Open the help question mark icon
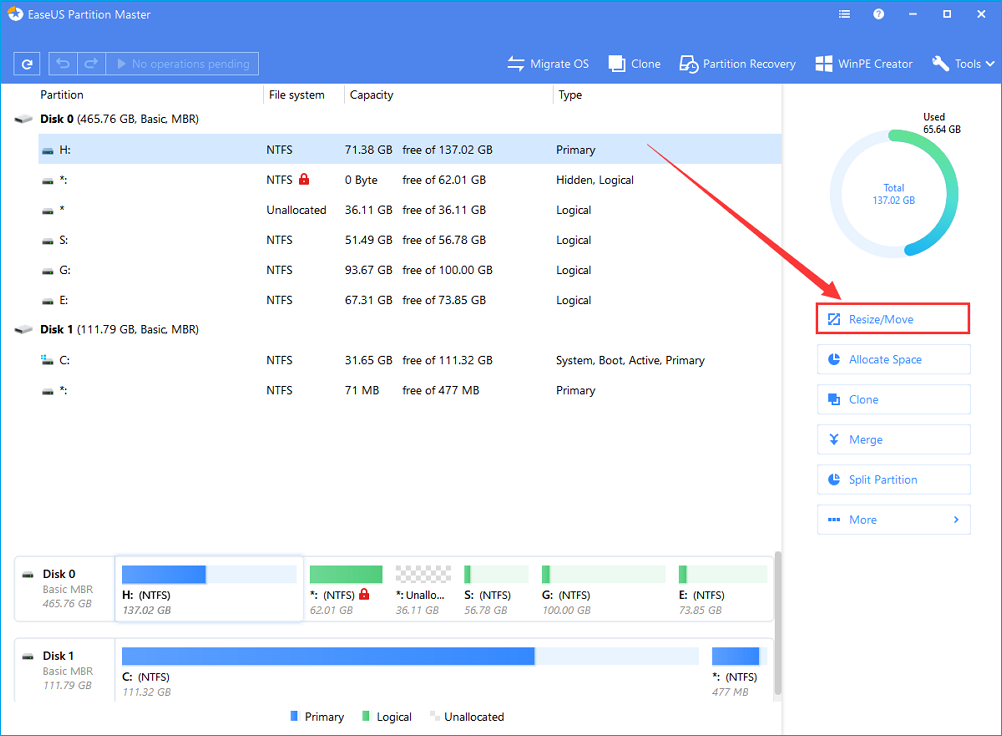The width and height of the screenshot is (1002, 736). pyautogui.click(x=879, y=14)
